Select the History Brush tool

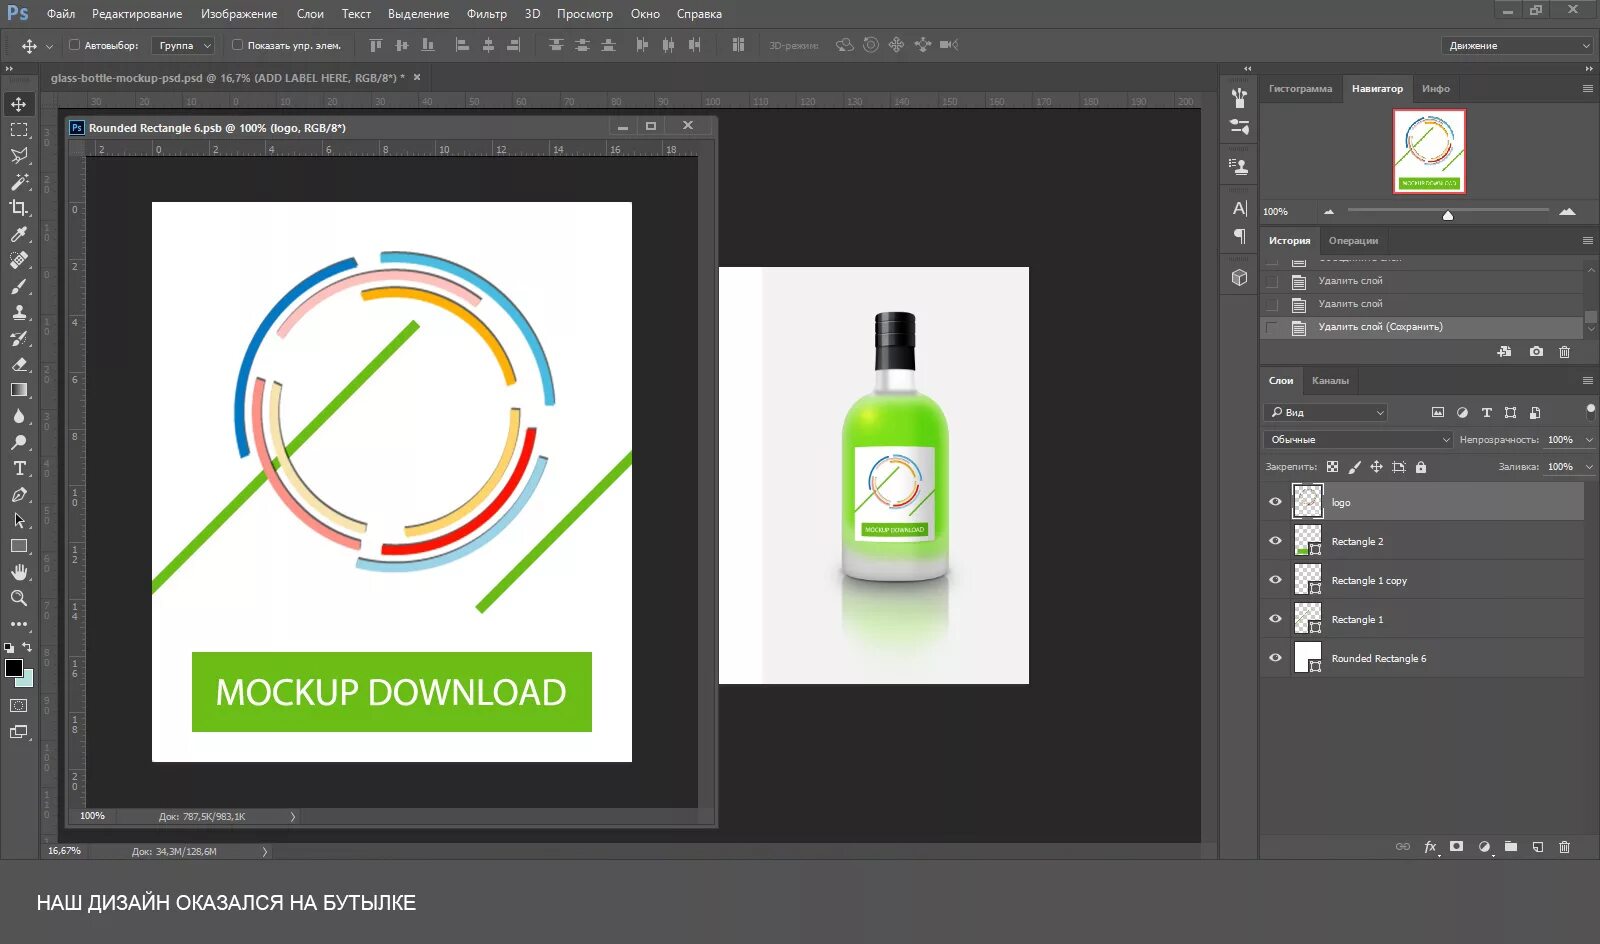pos(19,338)
